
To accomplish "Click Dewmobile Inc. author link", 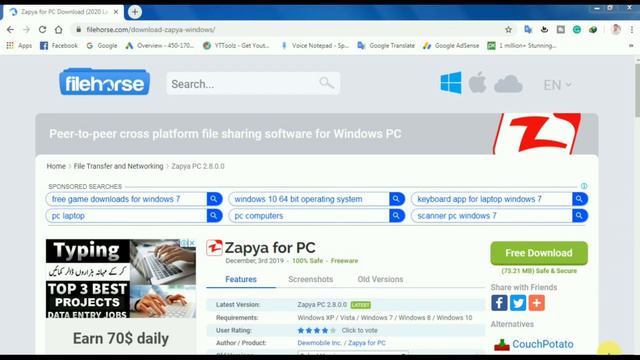I will coord(319,343).
